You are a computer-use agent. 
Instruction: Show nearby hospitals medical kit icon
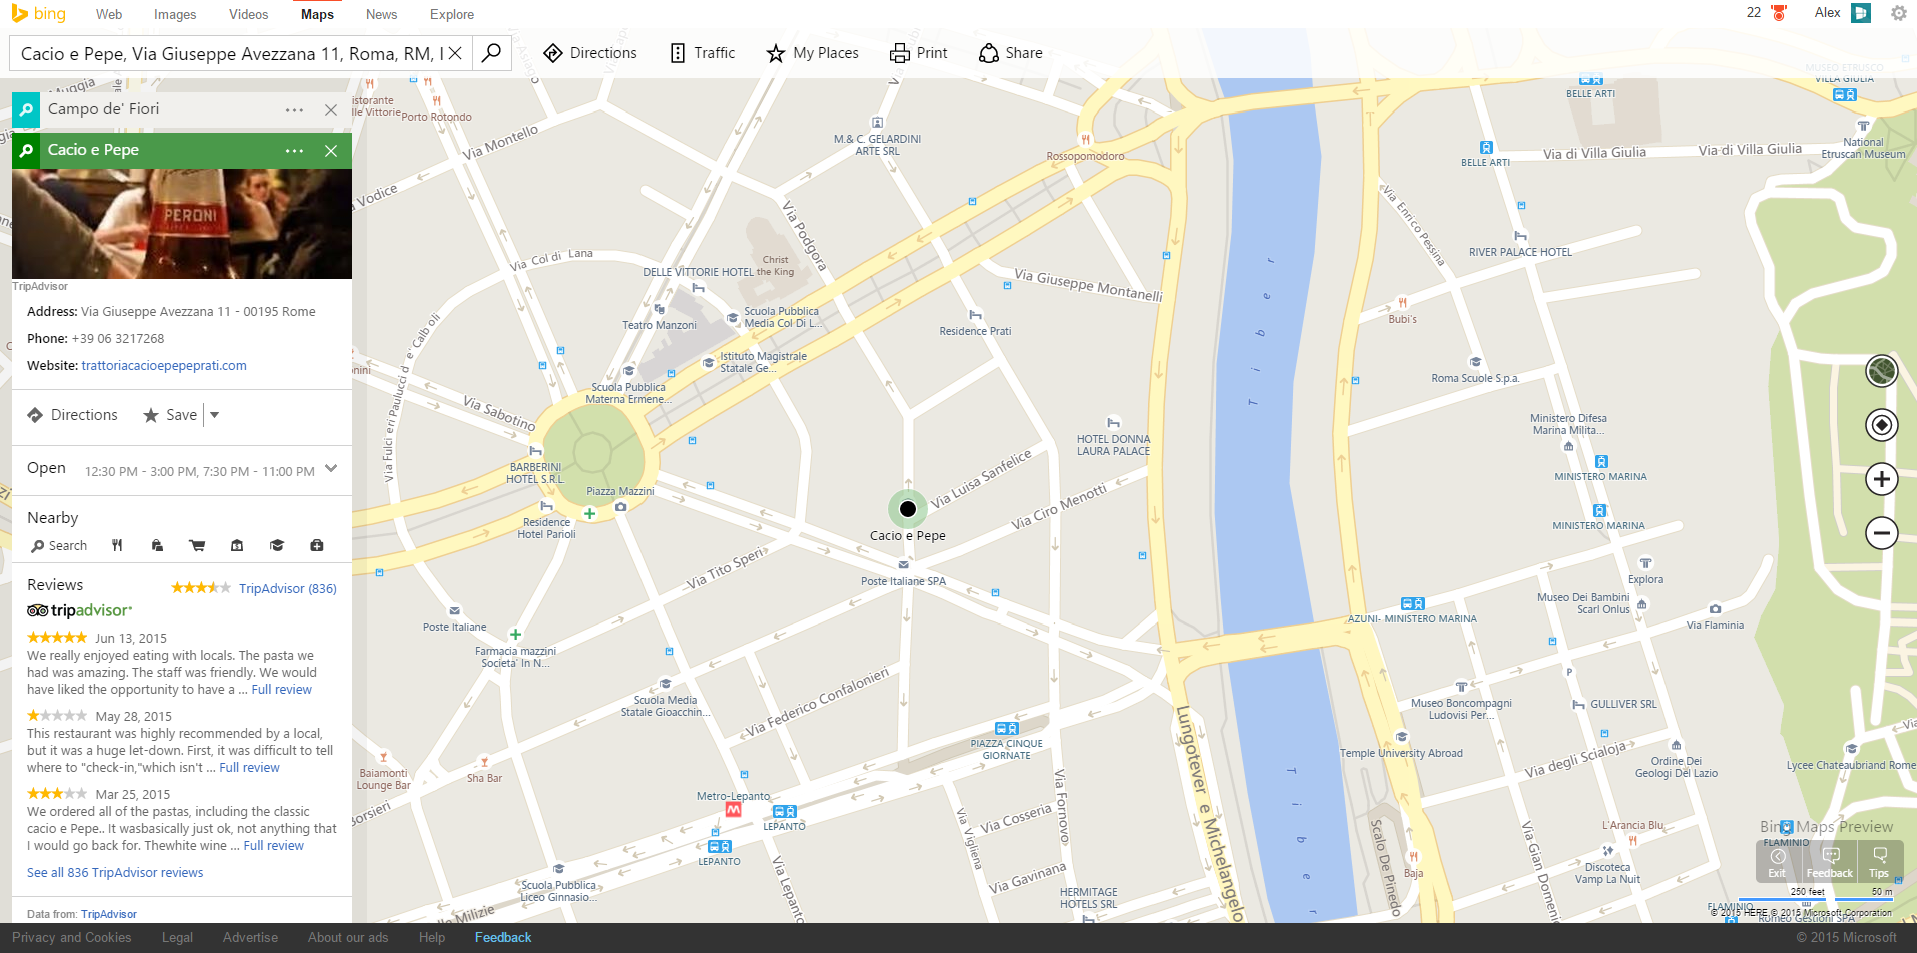(x=317, y=546)
